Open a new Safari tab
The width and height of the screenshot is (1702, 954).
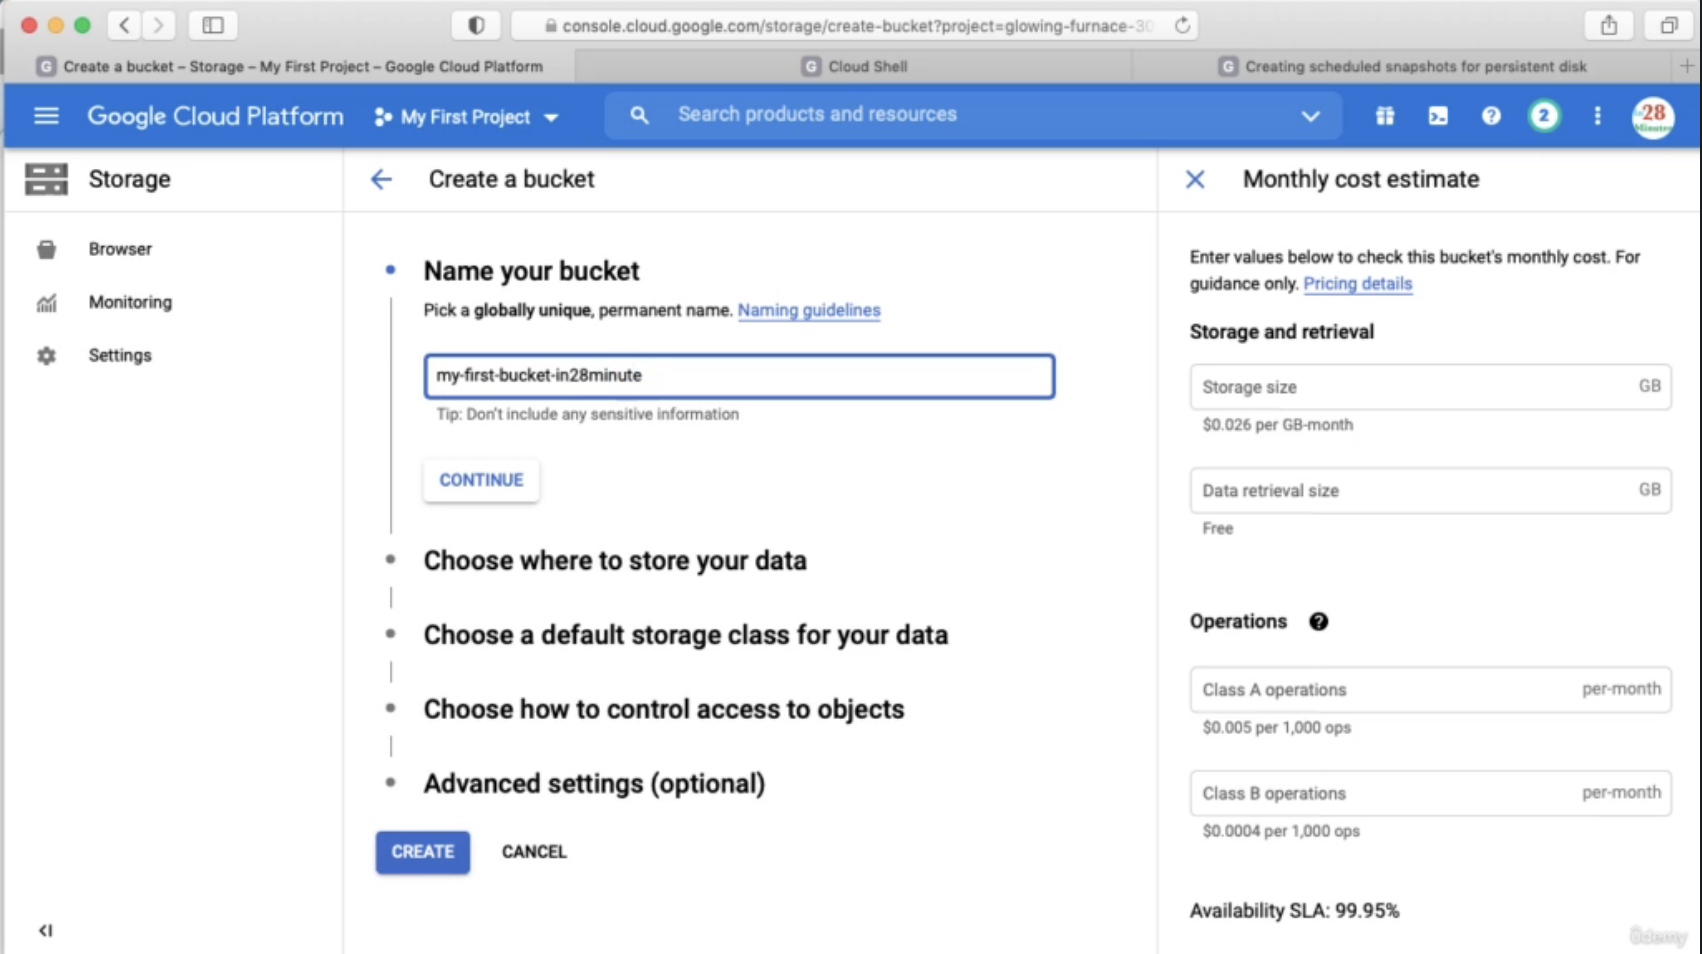point(1686,66)
